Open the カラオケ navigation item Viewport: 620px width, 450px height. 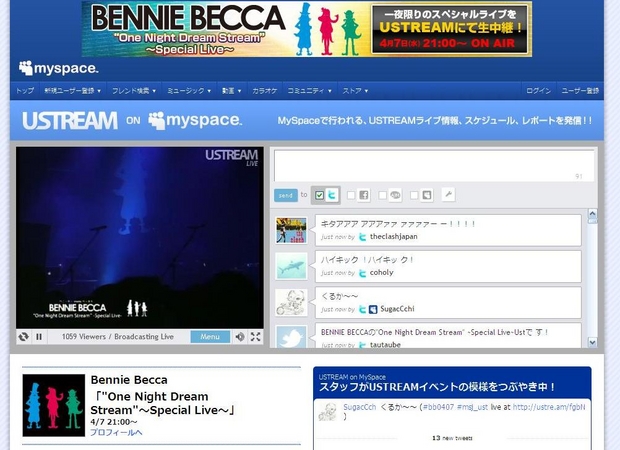pyautogui.click(x=265, y=91)
